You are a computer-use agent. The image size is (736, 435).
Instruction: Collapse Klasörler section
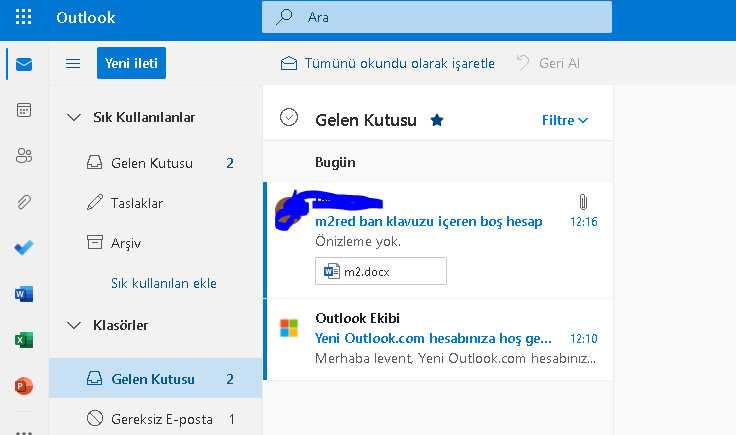click(74, 325)
